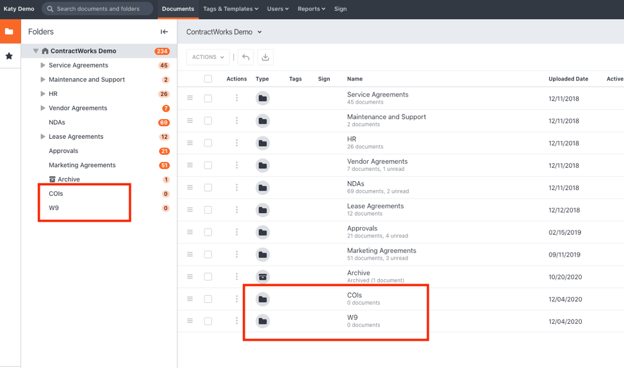Expand the HR tree node
The image size is (624, 368).
43,94
